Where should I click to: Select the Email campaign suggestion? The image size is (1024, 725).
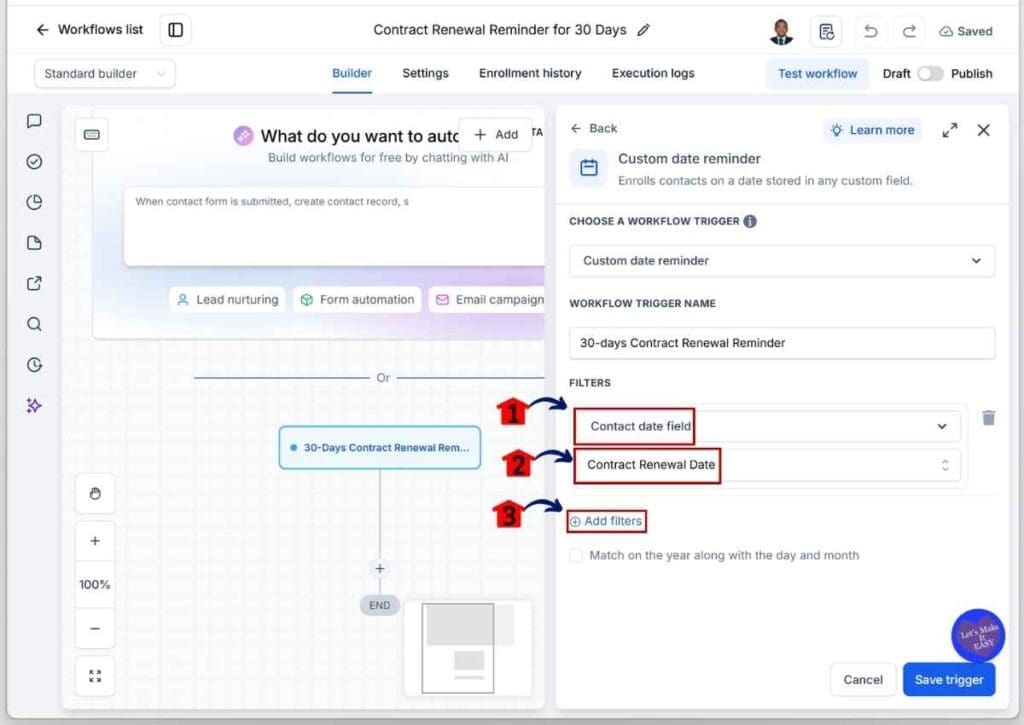[488, 300]
